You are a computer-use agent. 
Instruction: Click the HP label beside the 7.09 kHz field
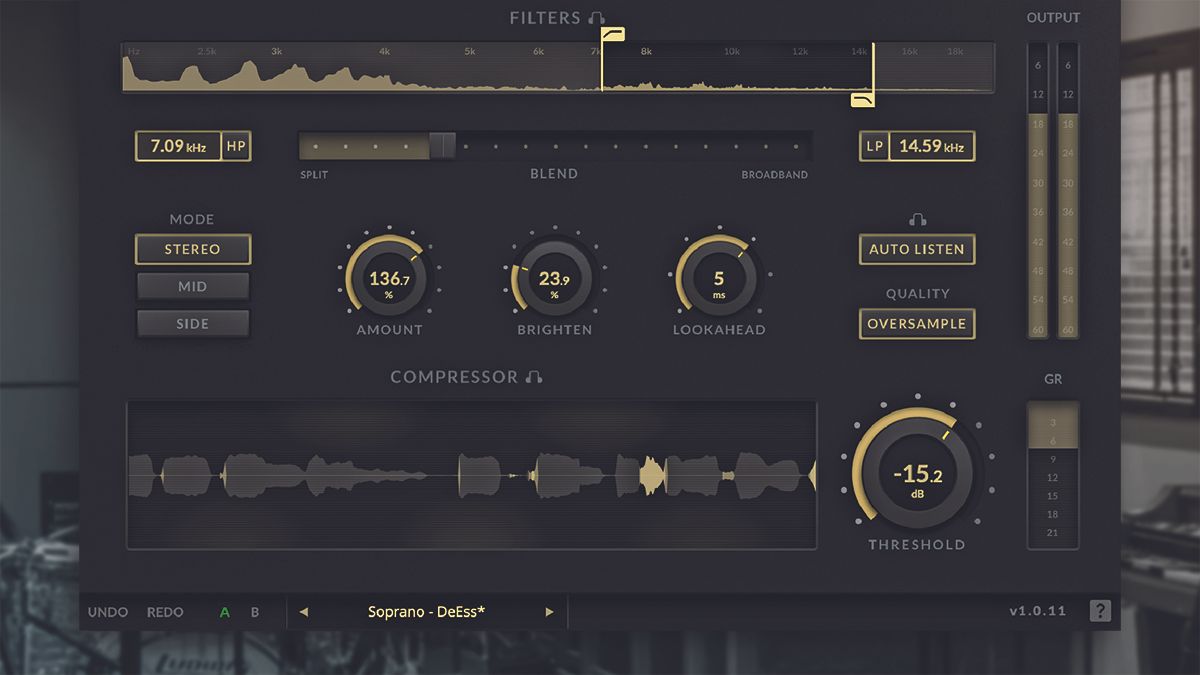[238, 146]
